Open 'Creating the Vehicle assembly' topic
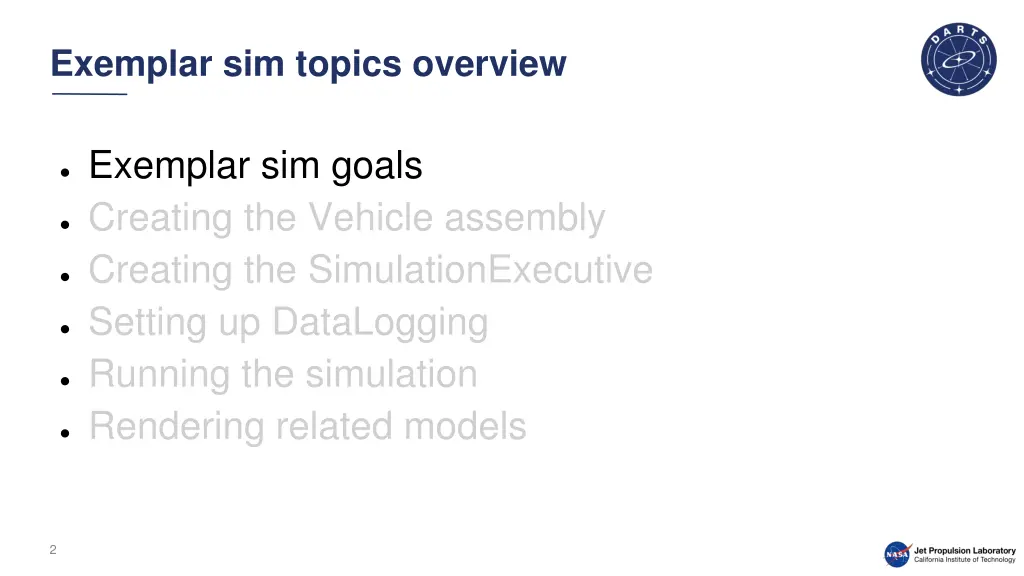 (346, 218)
